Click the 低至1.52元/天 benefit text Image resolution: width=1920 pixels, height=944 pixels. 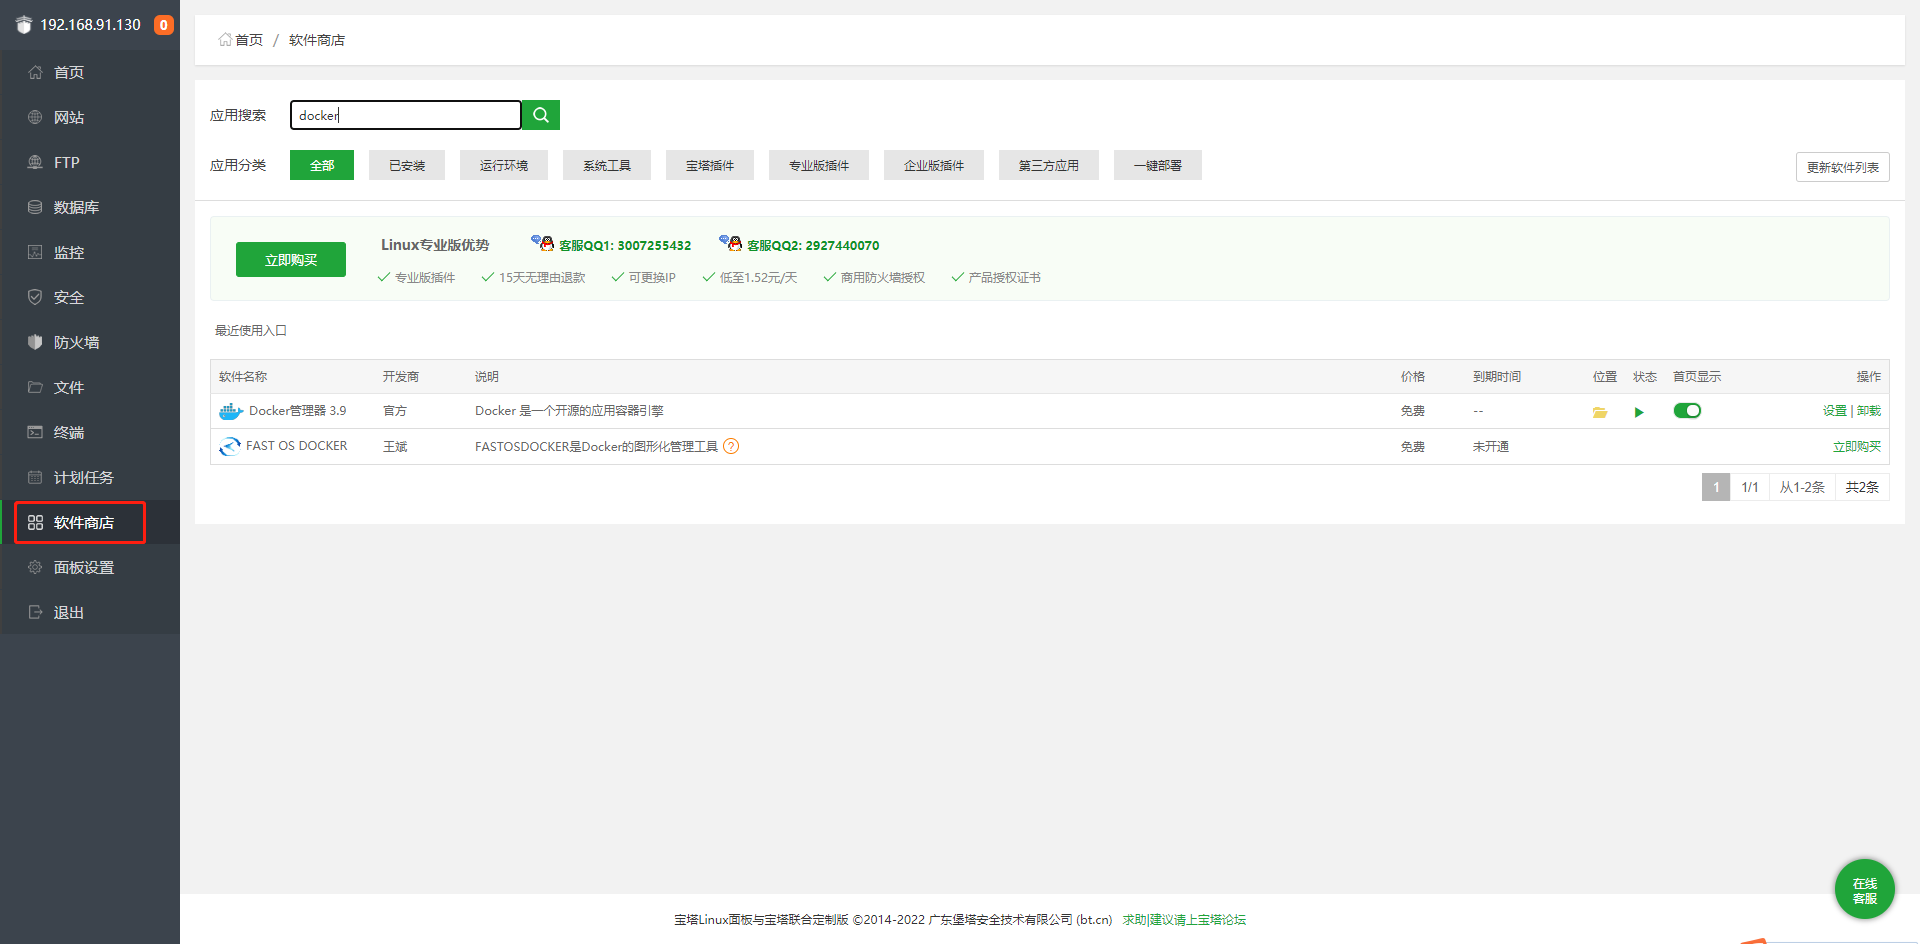tap(758, 278)
